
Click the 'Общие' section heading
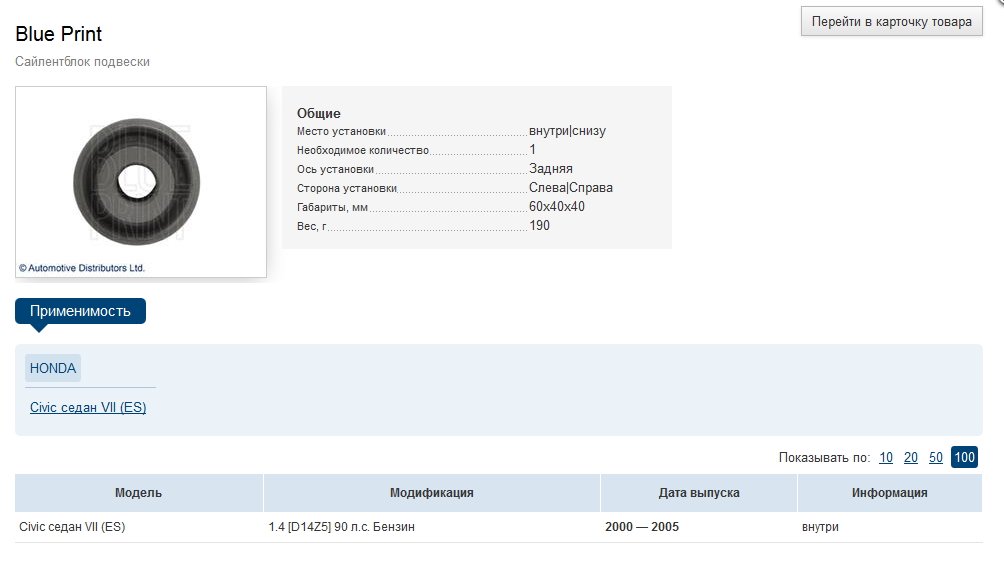coord(318,113)
